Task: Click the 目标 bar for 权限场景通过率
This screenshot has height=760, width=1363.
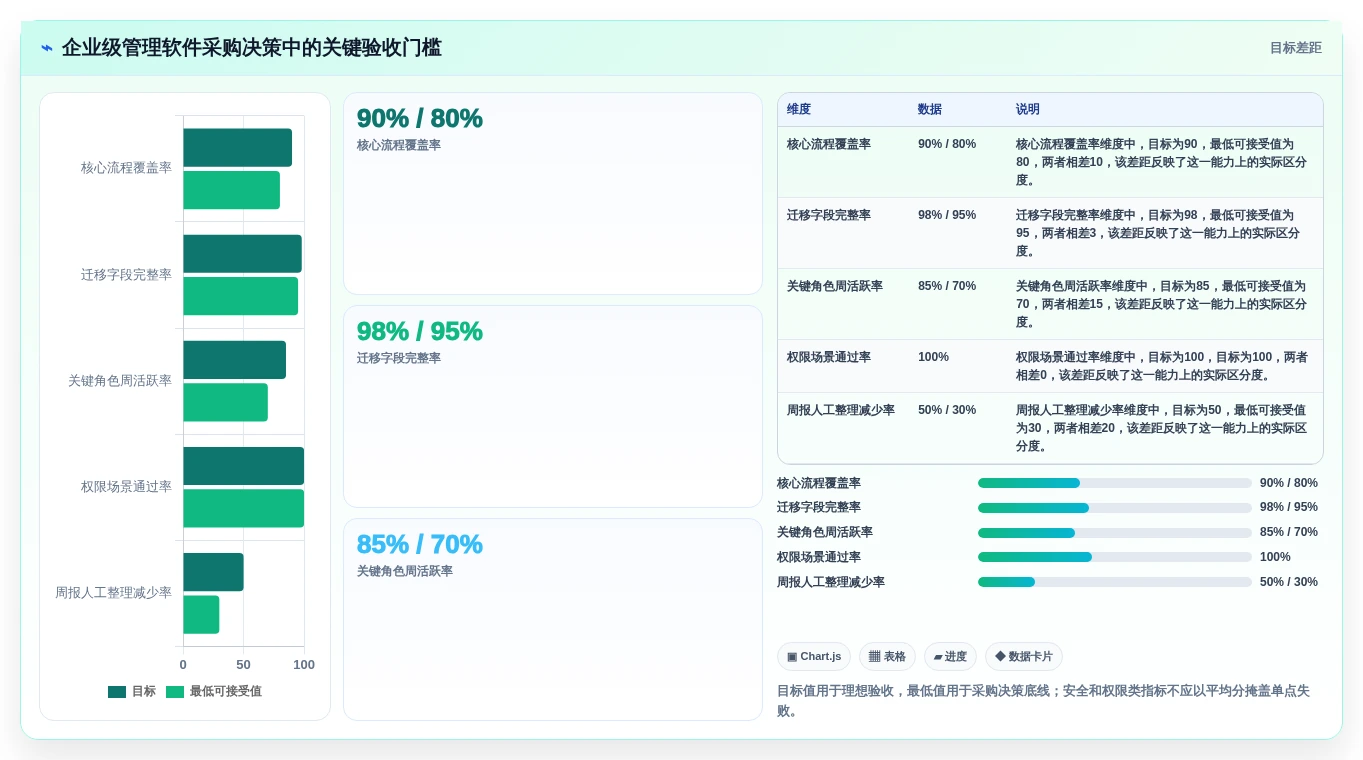Action: [x=243, y=466]
